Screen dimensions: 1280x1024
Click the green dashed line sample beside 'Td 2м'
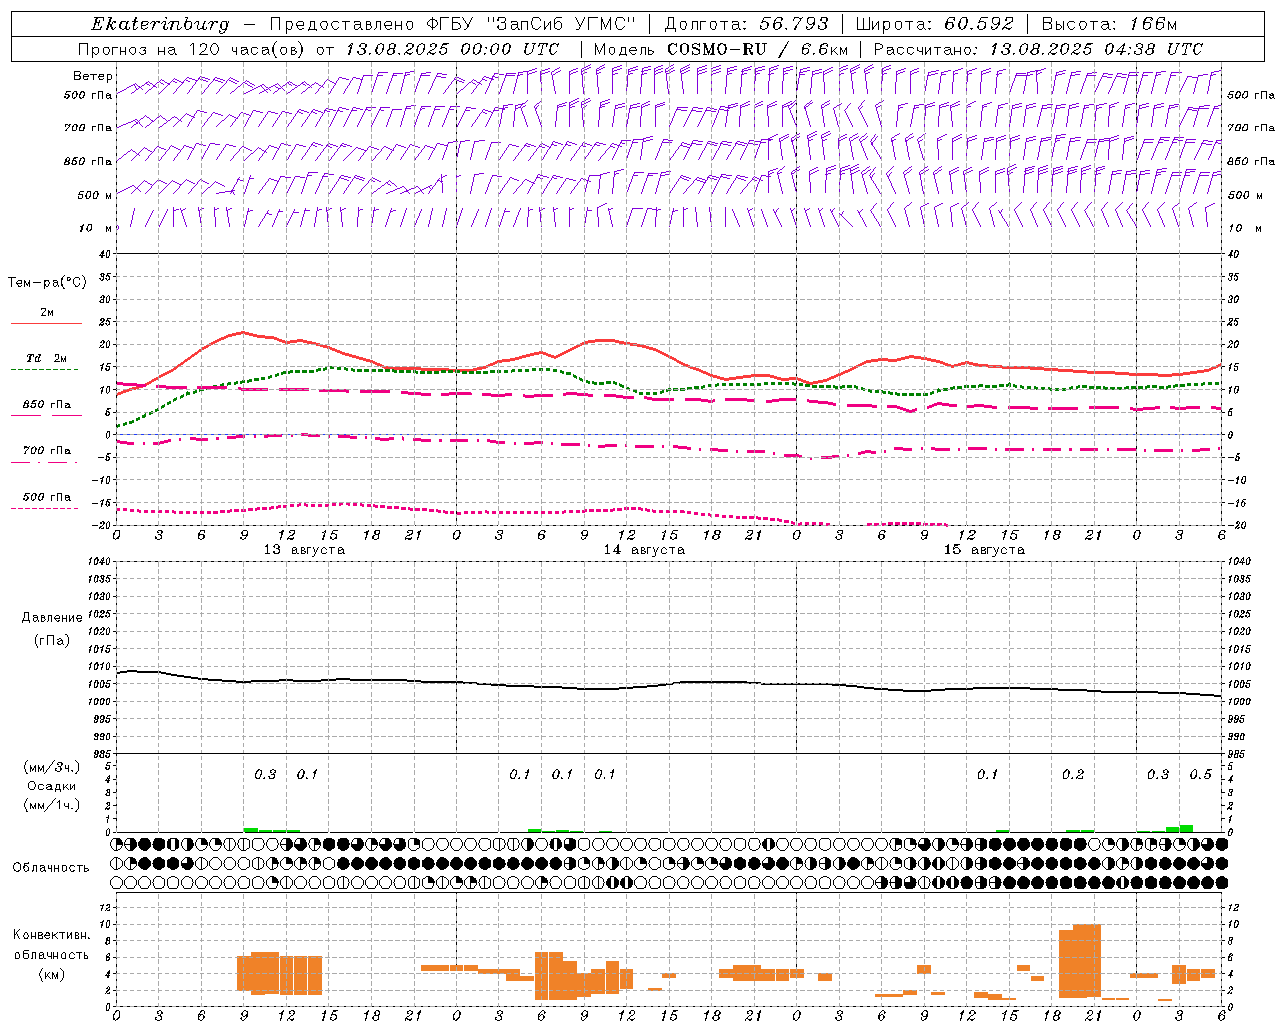(x=45, y=370)
